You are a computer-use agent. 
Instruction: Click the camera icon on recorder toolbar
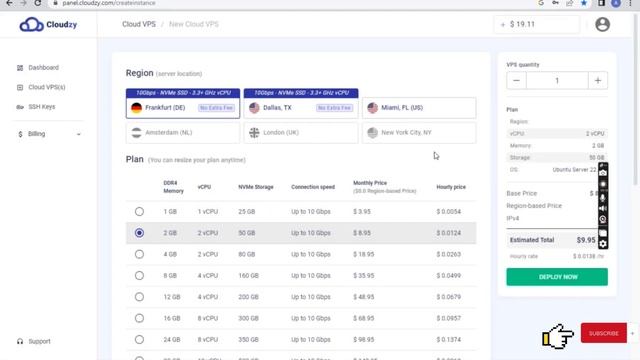(603, 173)
